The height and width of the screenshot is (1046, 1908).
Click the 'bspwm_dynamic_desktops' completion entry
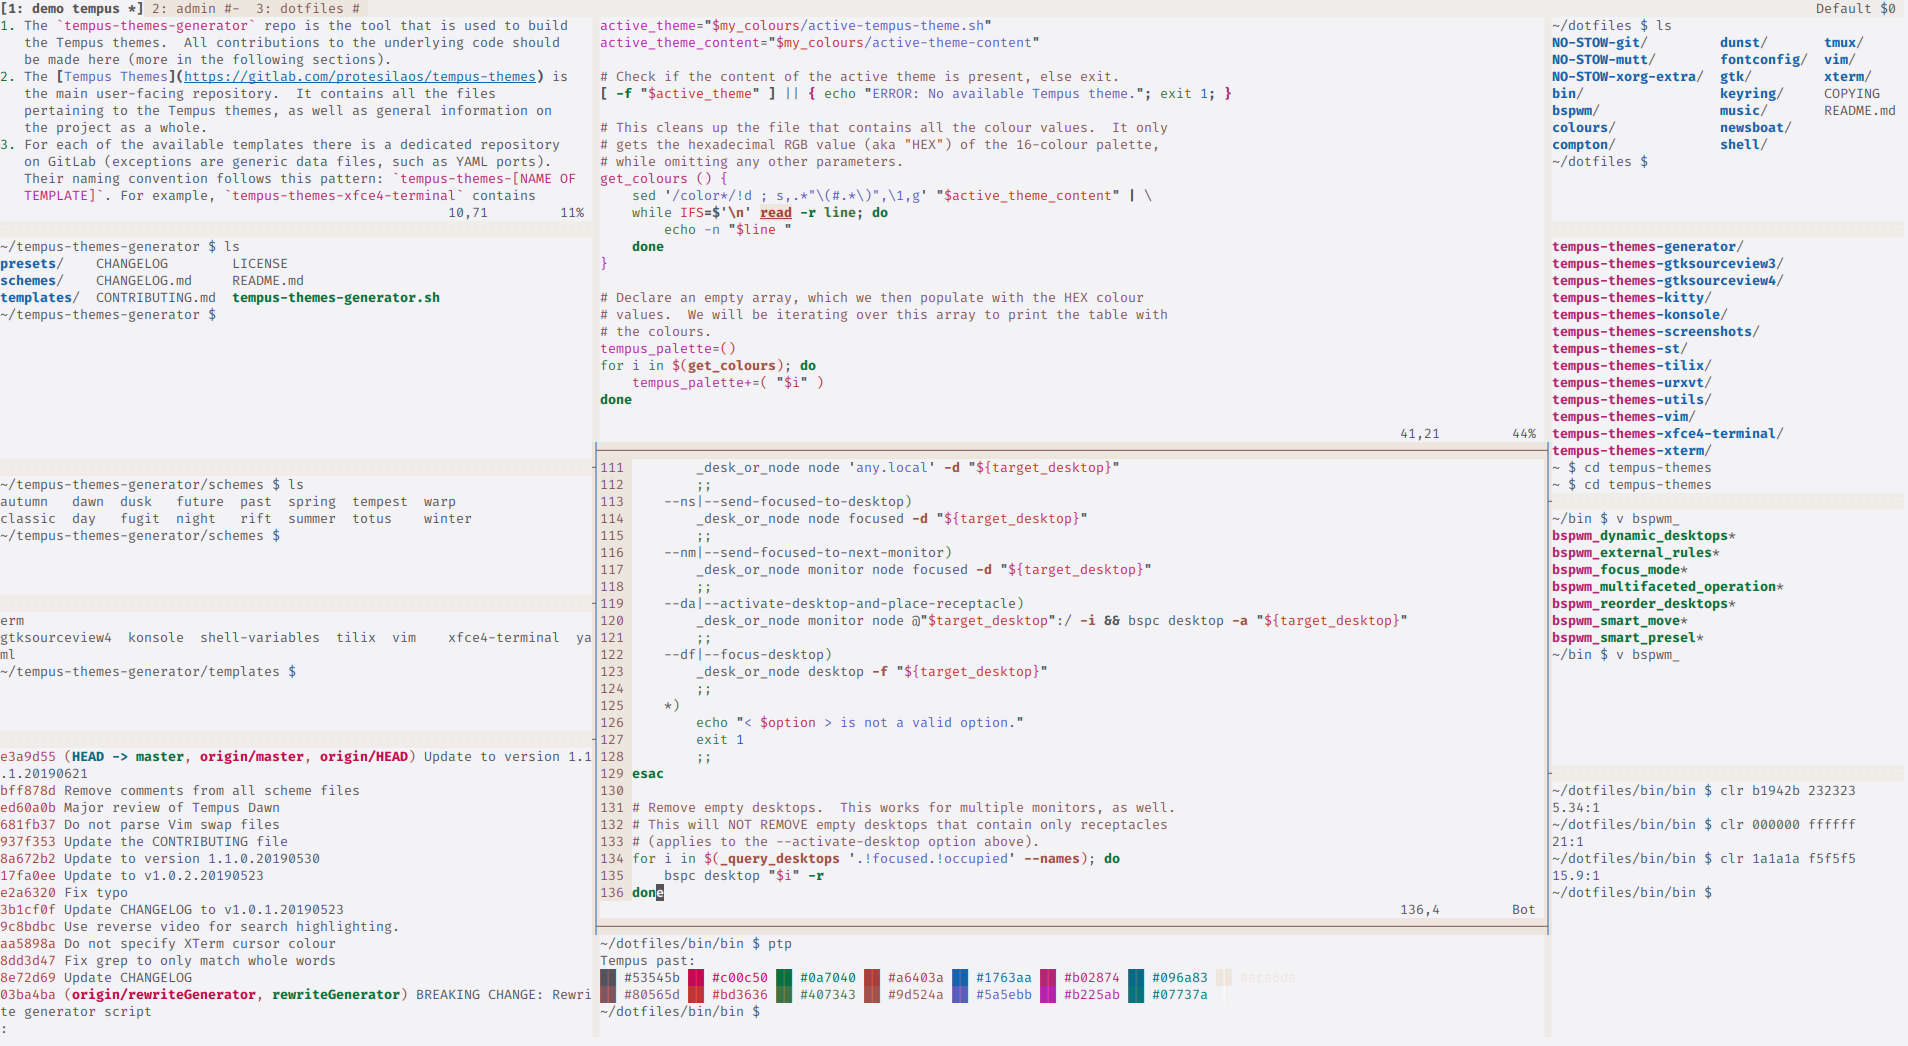coord(1644,536)
